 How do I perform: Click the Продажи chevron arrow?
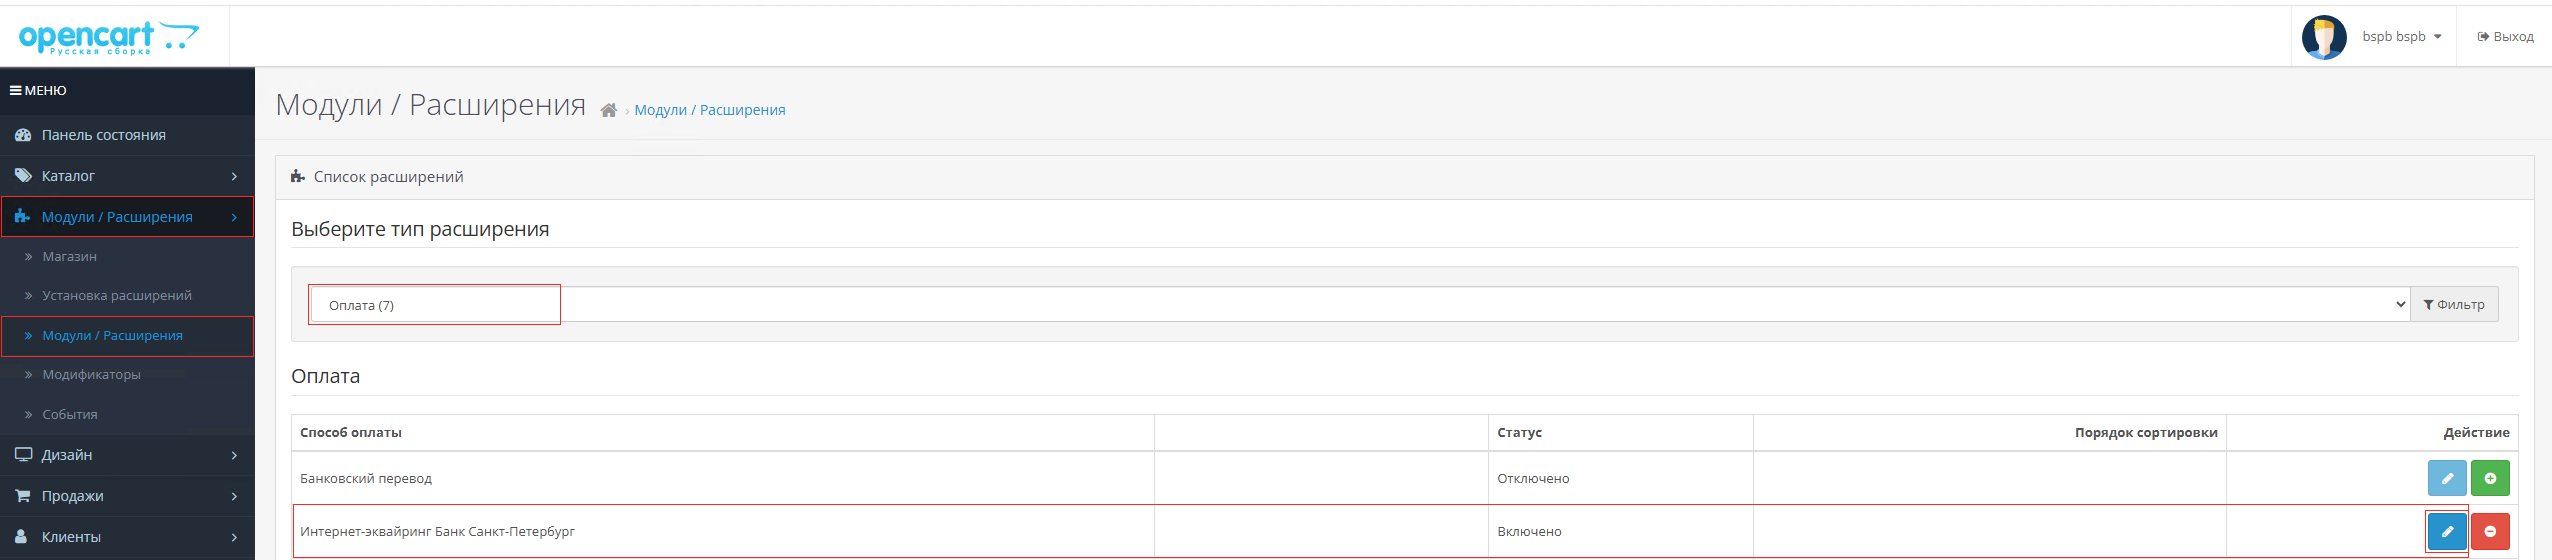(x=234, y=496)
